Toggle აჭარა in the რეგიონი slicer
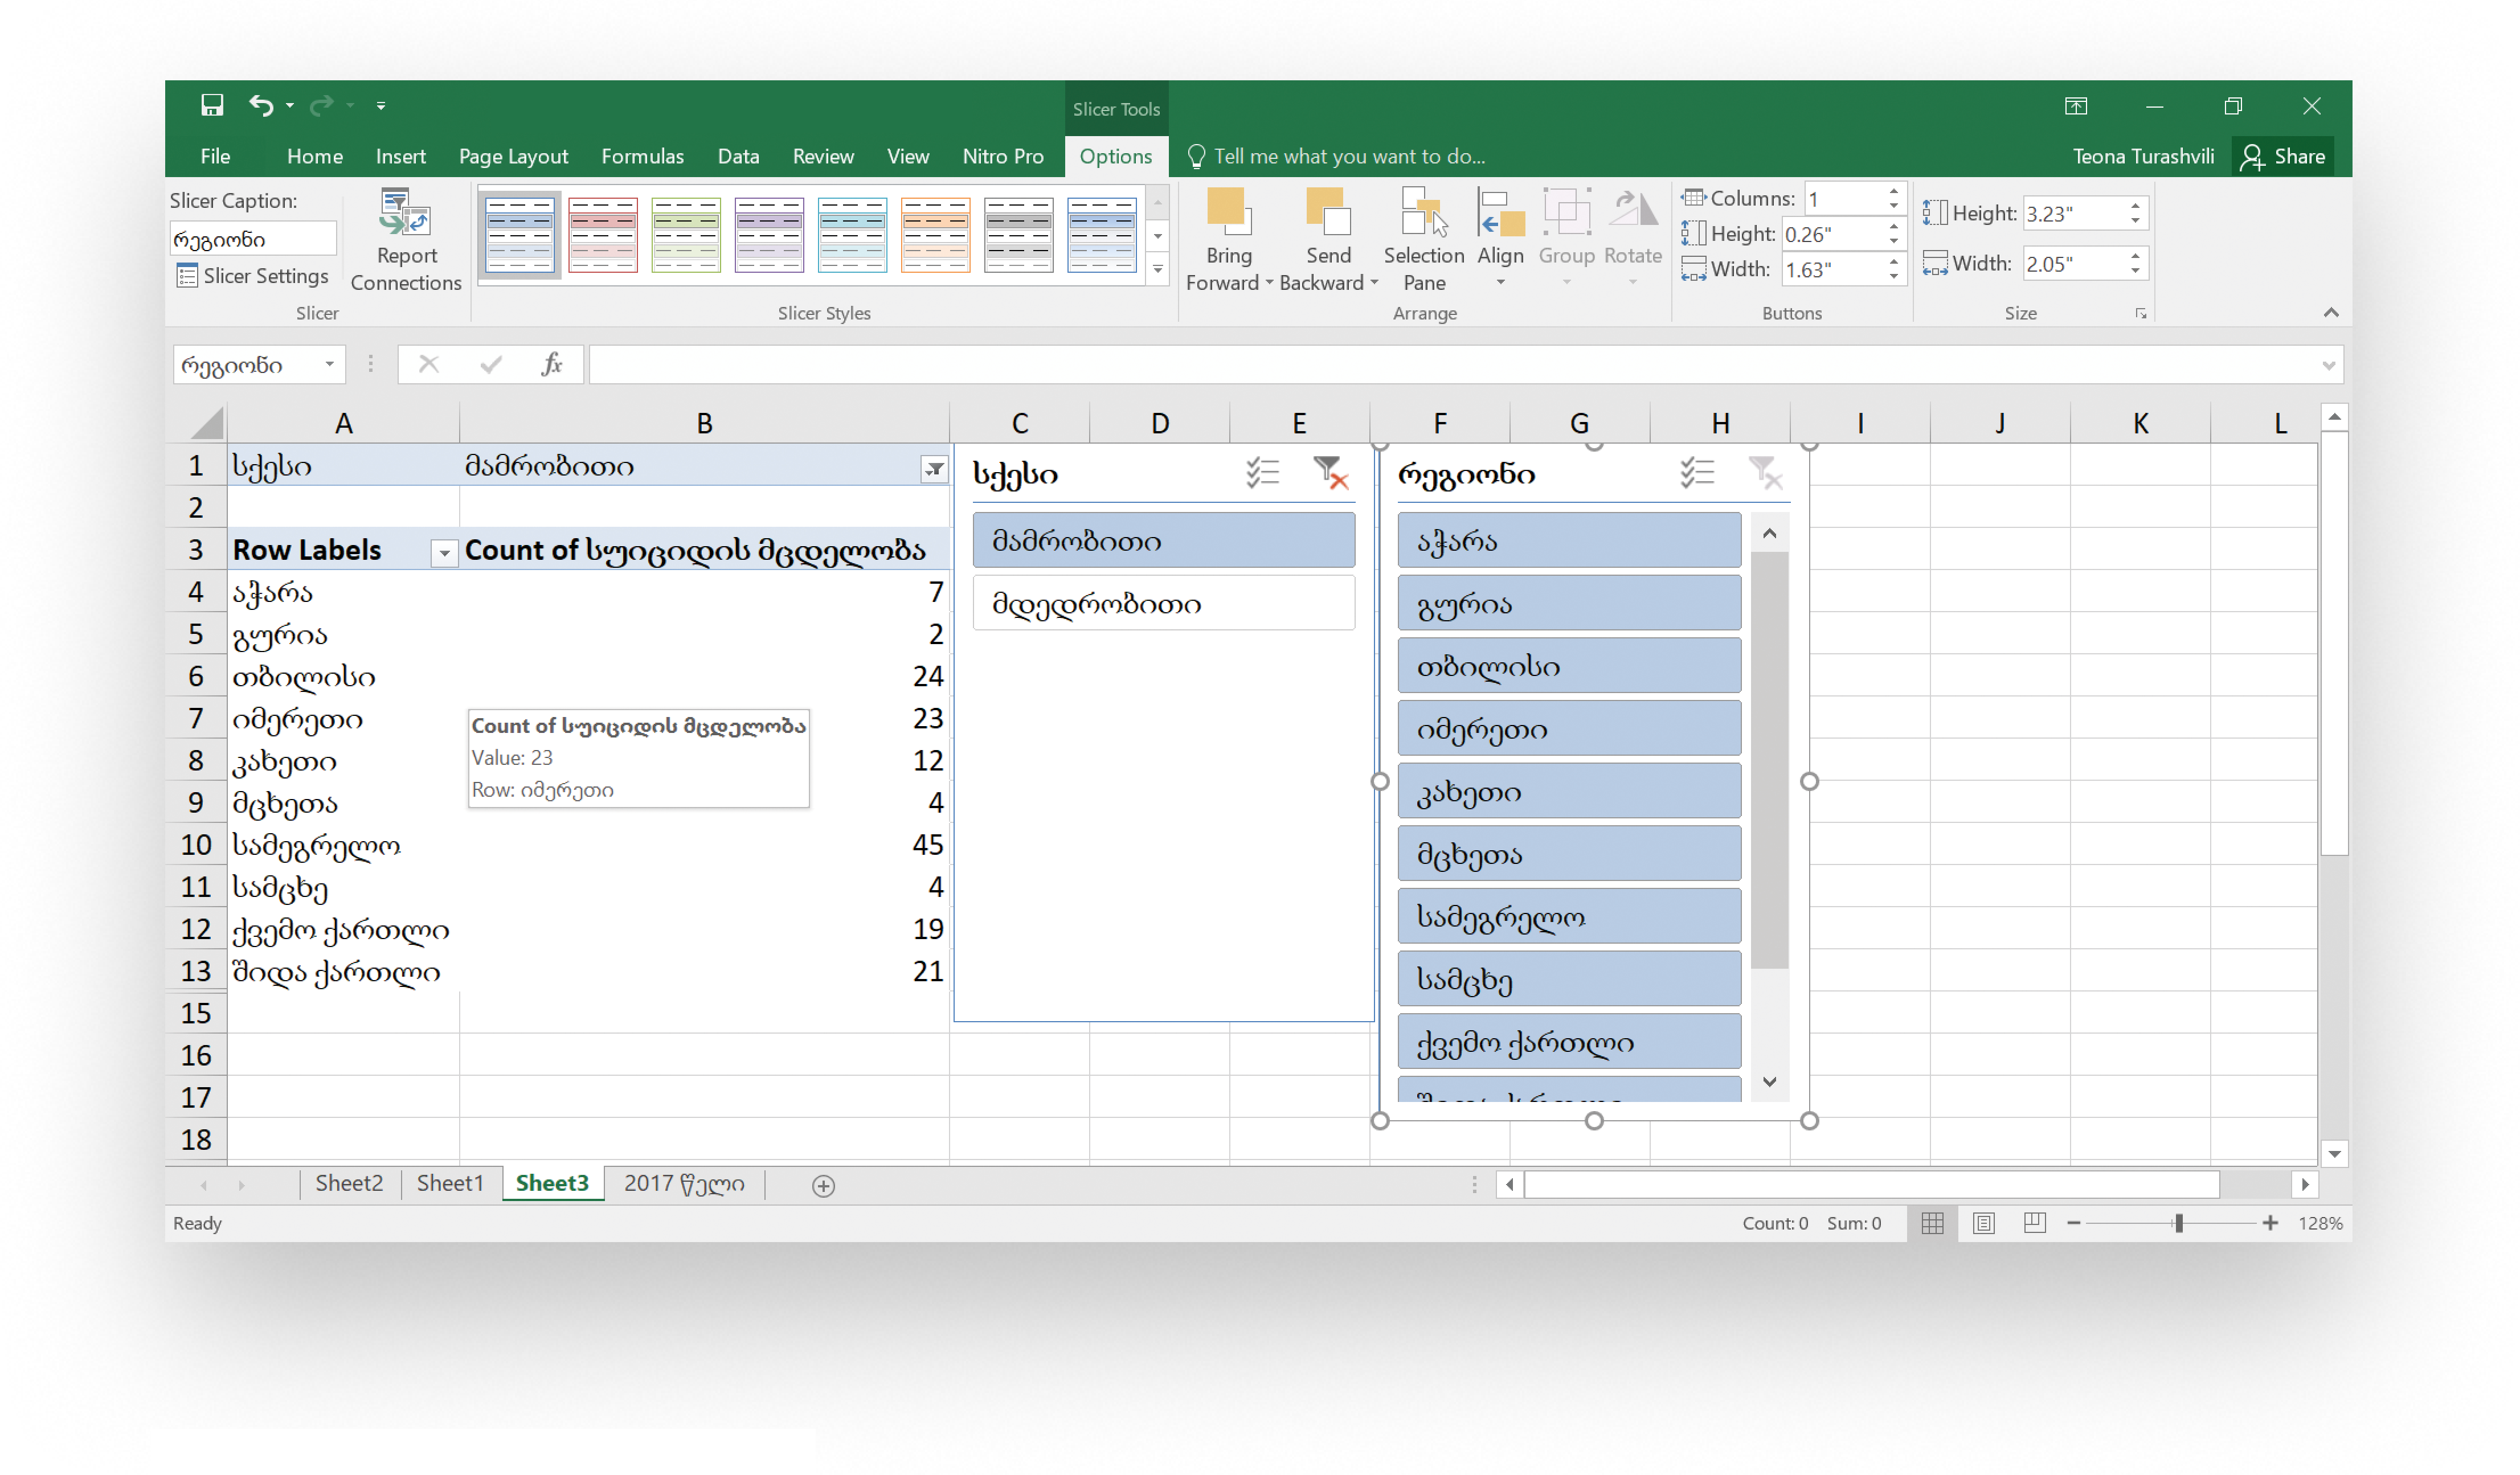This screenshot has width=2520, height=1475. coord(1569,540)
